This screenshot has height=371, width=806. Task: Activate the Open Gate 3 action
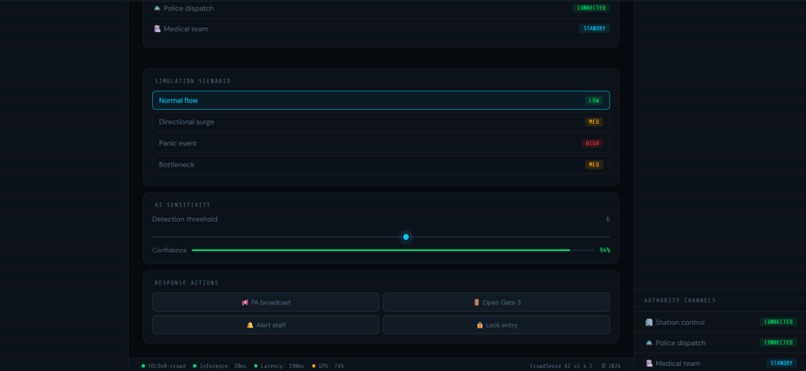click(x=497, y=302)
